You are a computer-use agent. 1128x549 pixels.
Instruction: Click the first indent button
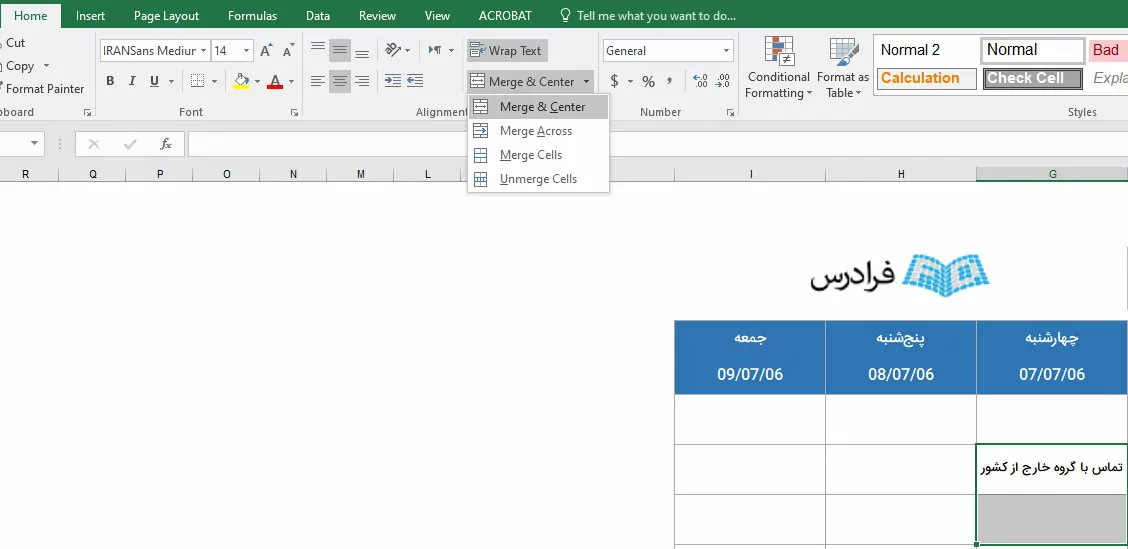point(392,81)
